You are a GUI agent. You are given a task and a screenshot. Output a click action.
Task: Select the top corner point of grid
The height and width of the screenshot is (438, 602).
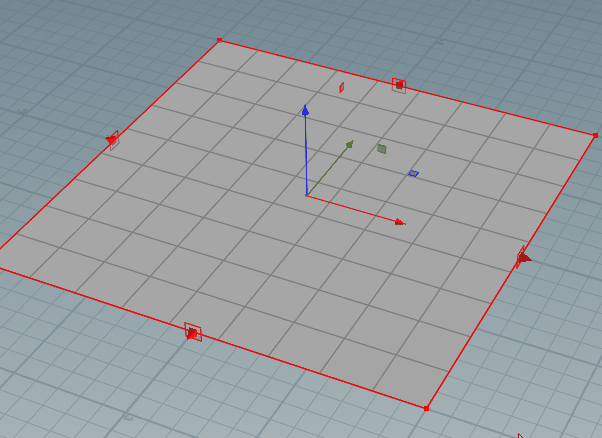220,40
